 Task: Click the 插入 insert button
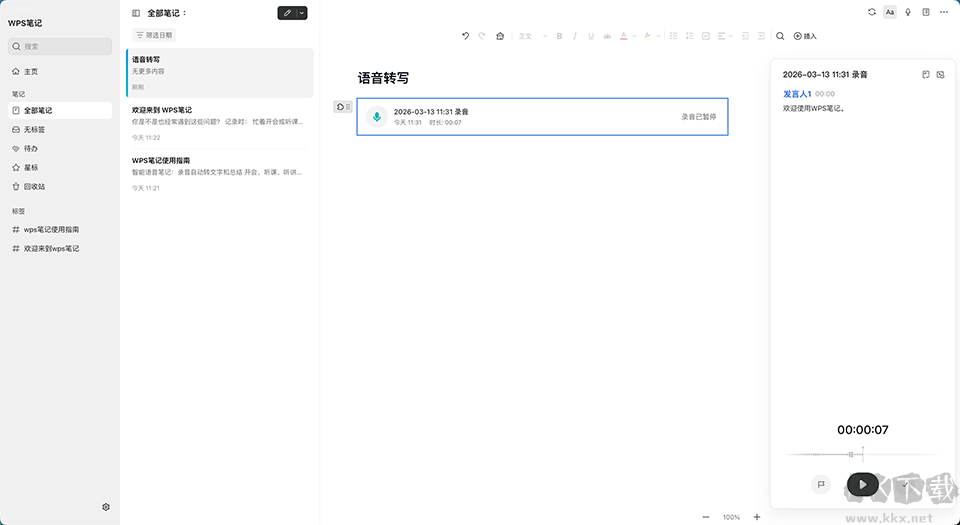coord(805,36)
